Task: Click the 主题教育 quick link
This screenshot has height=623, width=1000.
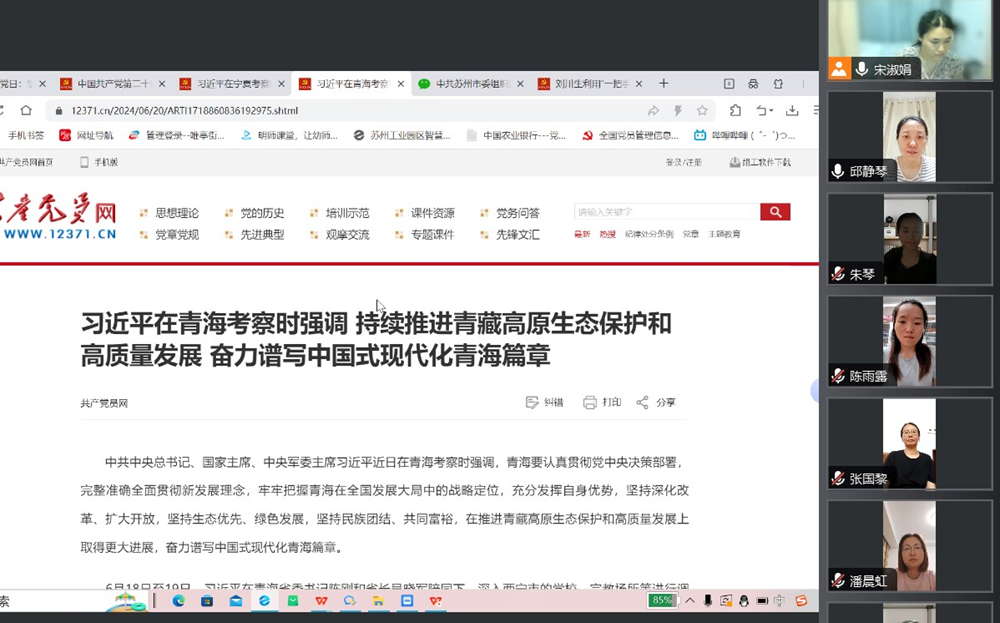Action: tap(724, 234)
